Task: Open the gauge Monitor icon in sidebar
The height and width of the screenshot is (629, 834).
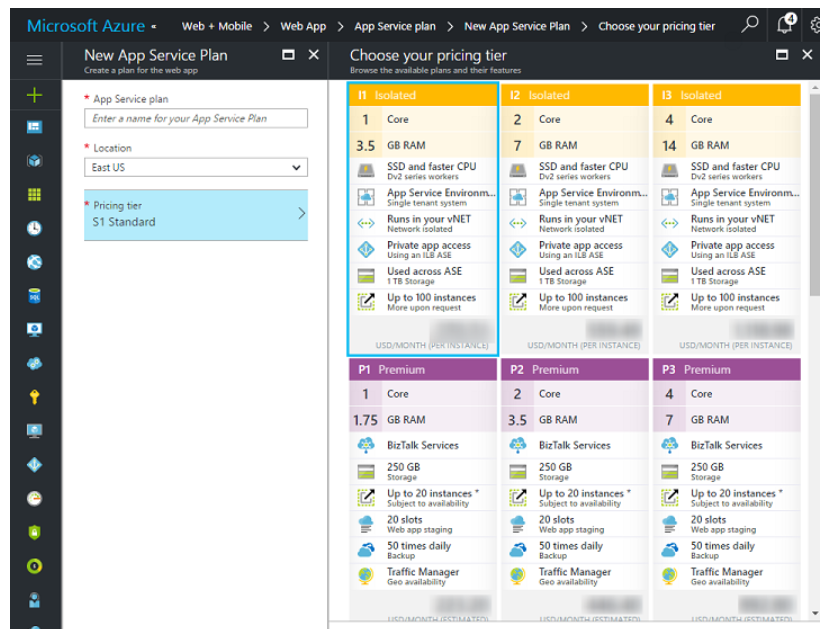Action: click(35, 498)
